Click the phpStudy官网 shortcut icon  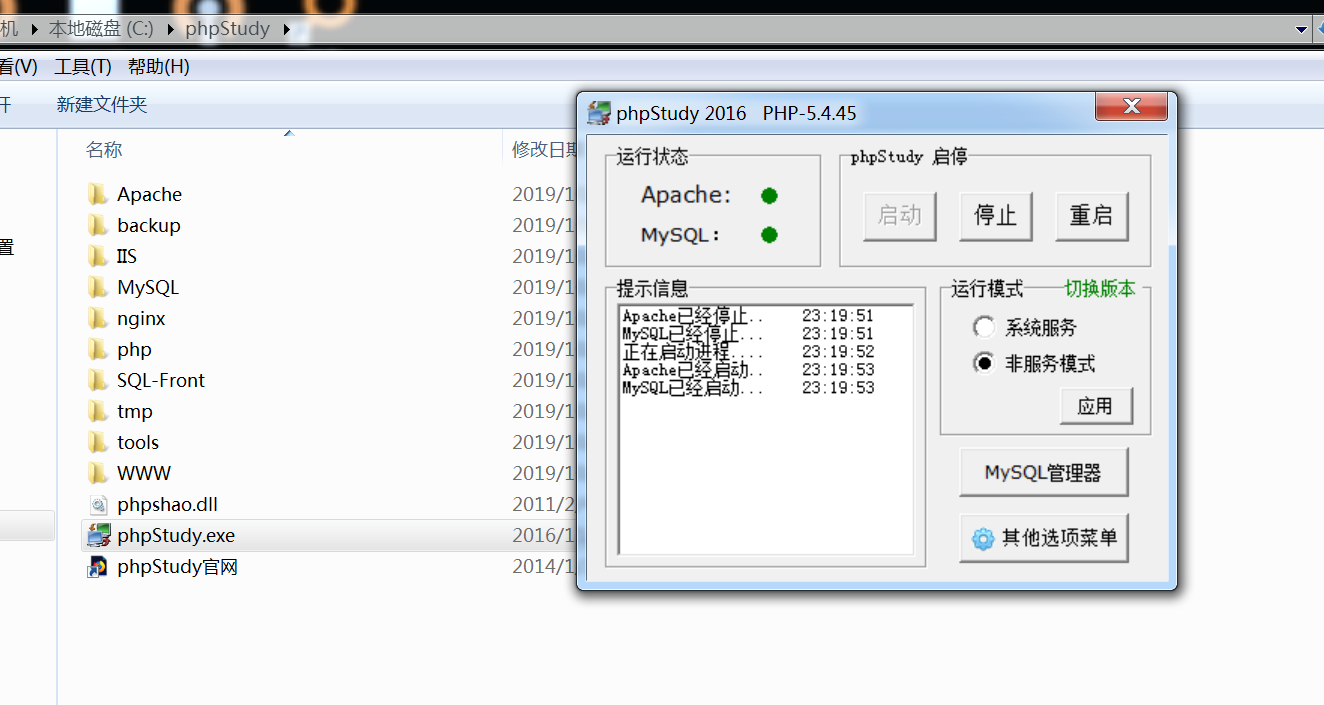[98, 567]
